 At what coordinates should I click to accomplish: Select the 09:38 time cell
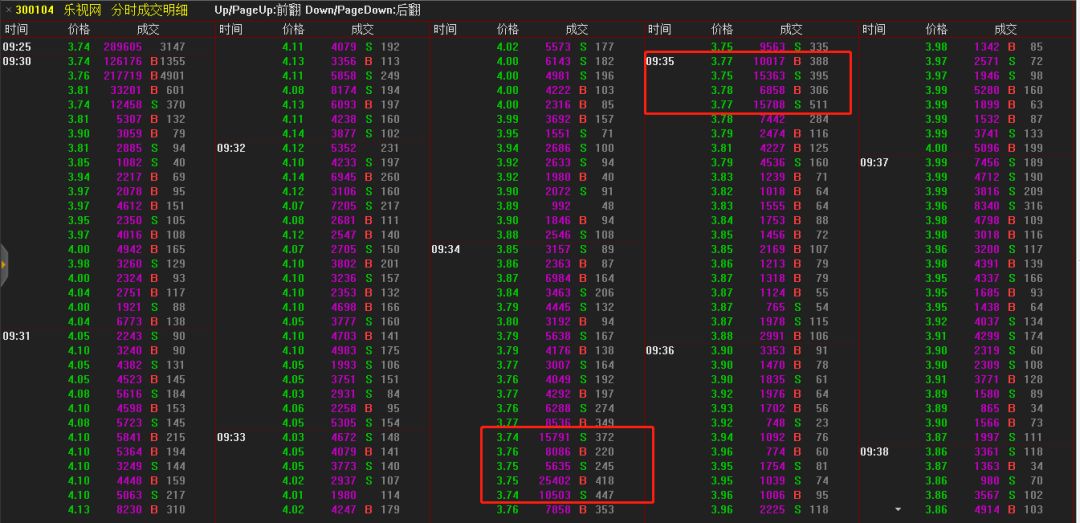point(873,451)
